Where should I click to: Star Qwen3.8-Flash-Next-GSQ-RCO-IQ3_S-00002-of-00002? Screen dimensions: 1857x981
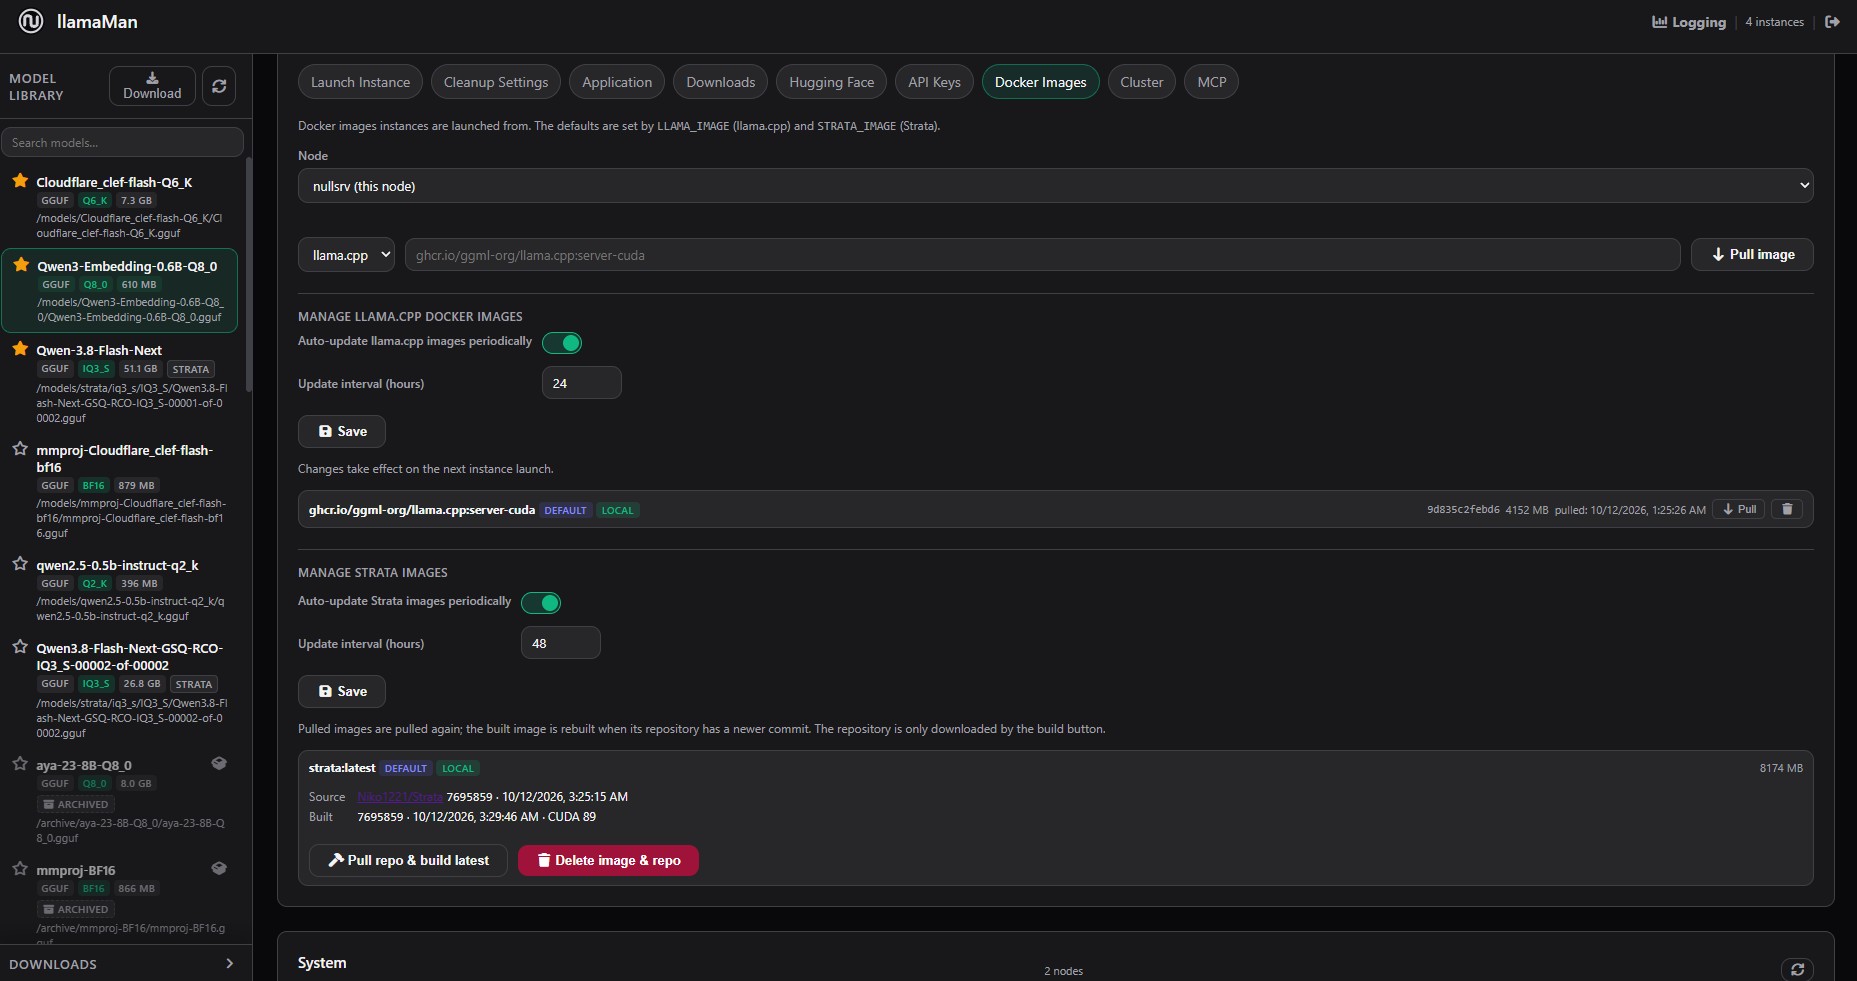[20, 647]
